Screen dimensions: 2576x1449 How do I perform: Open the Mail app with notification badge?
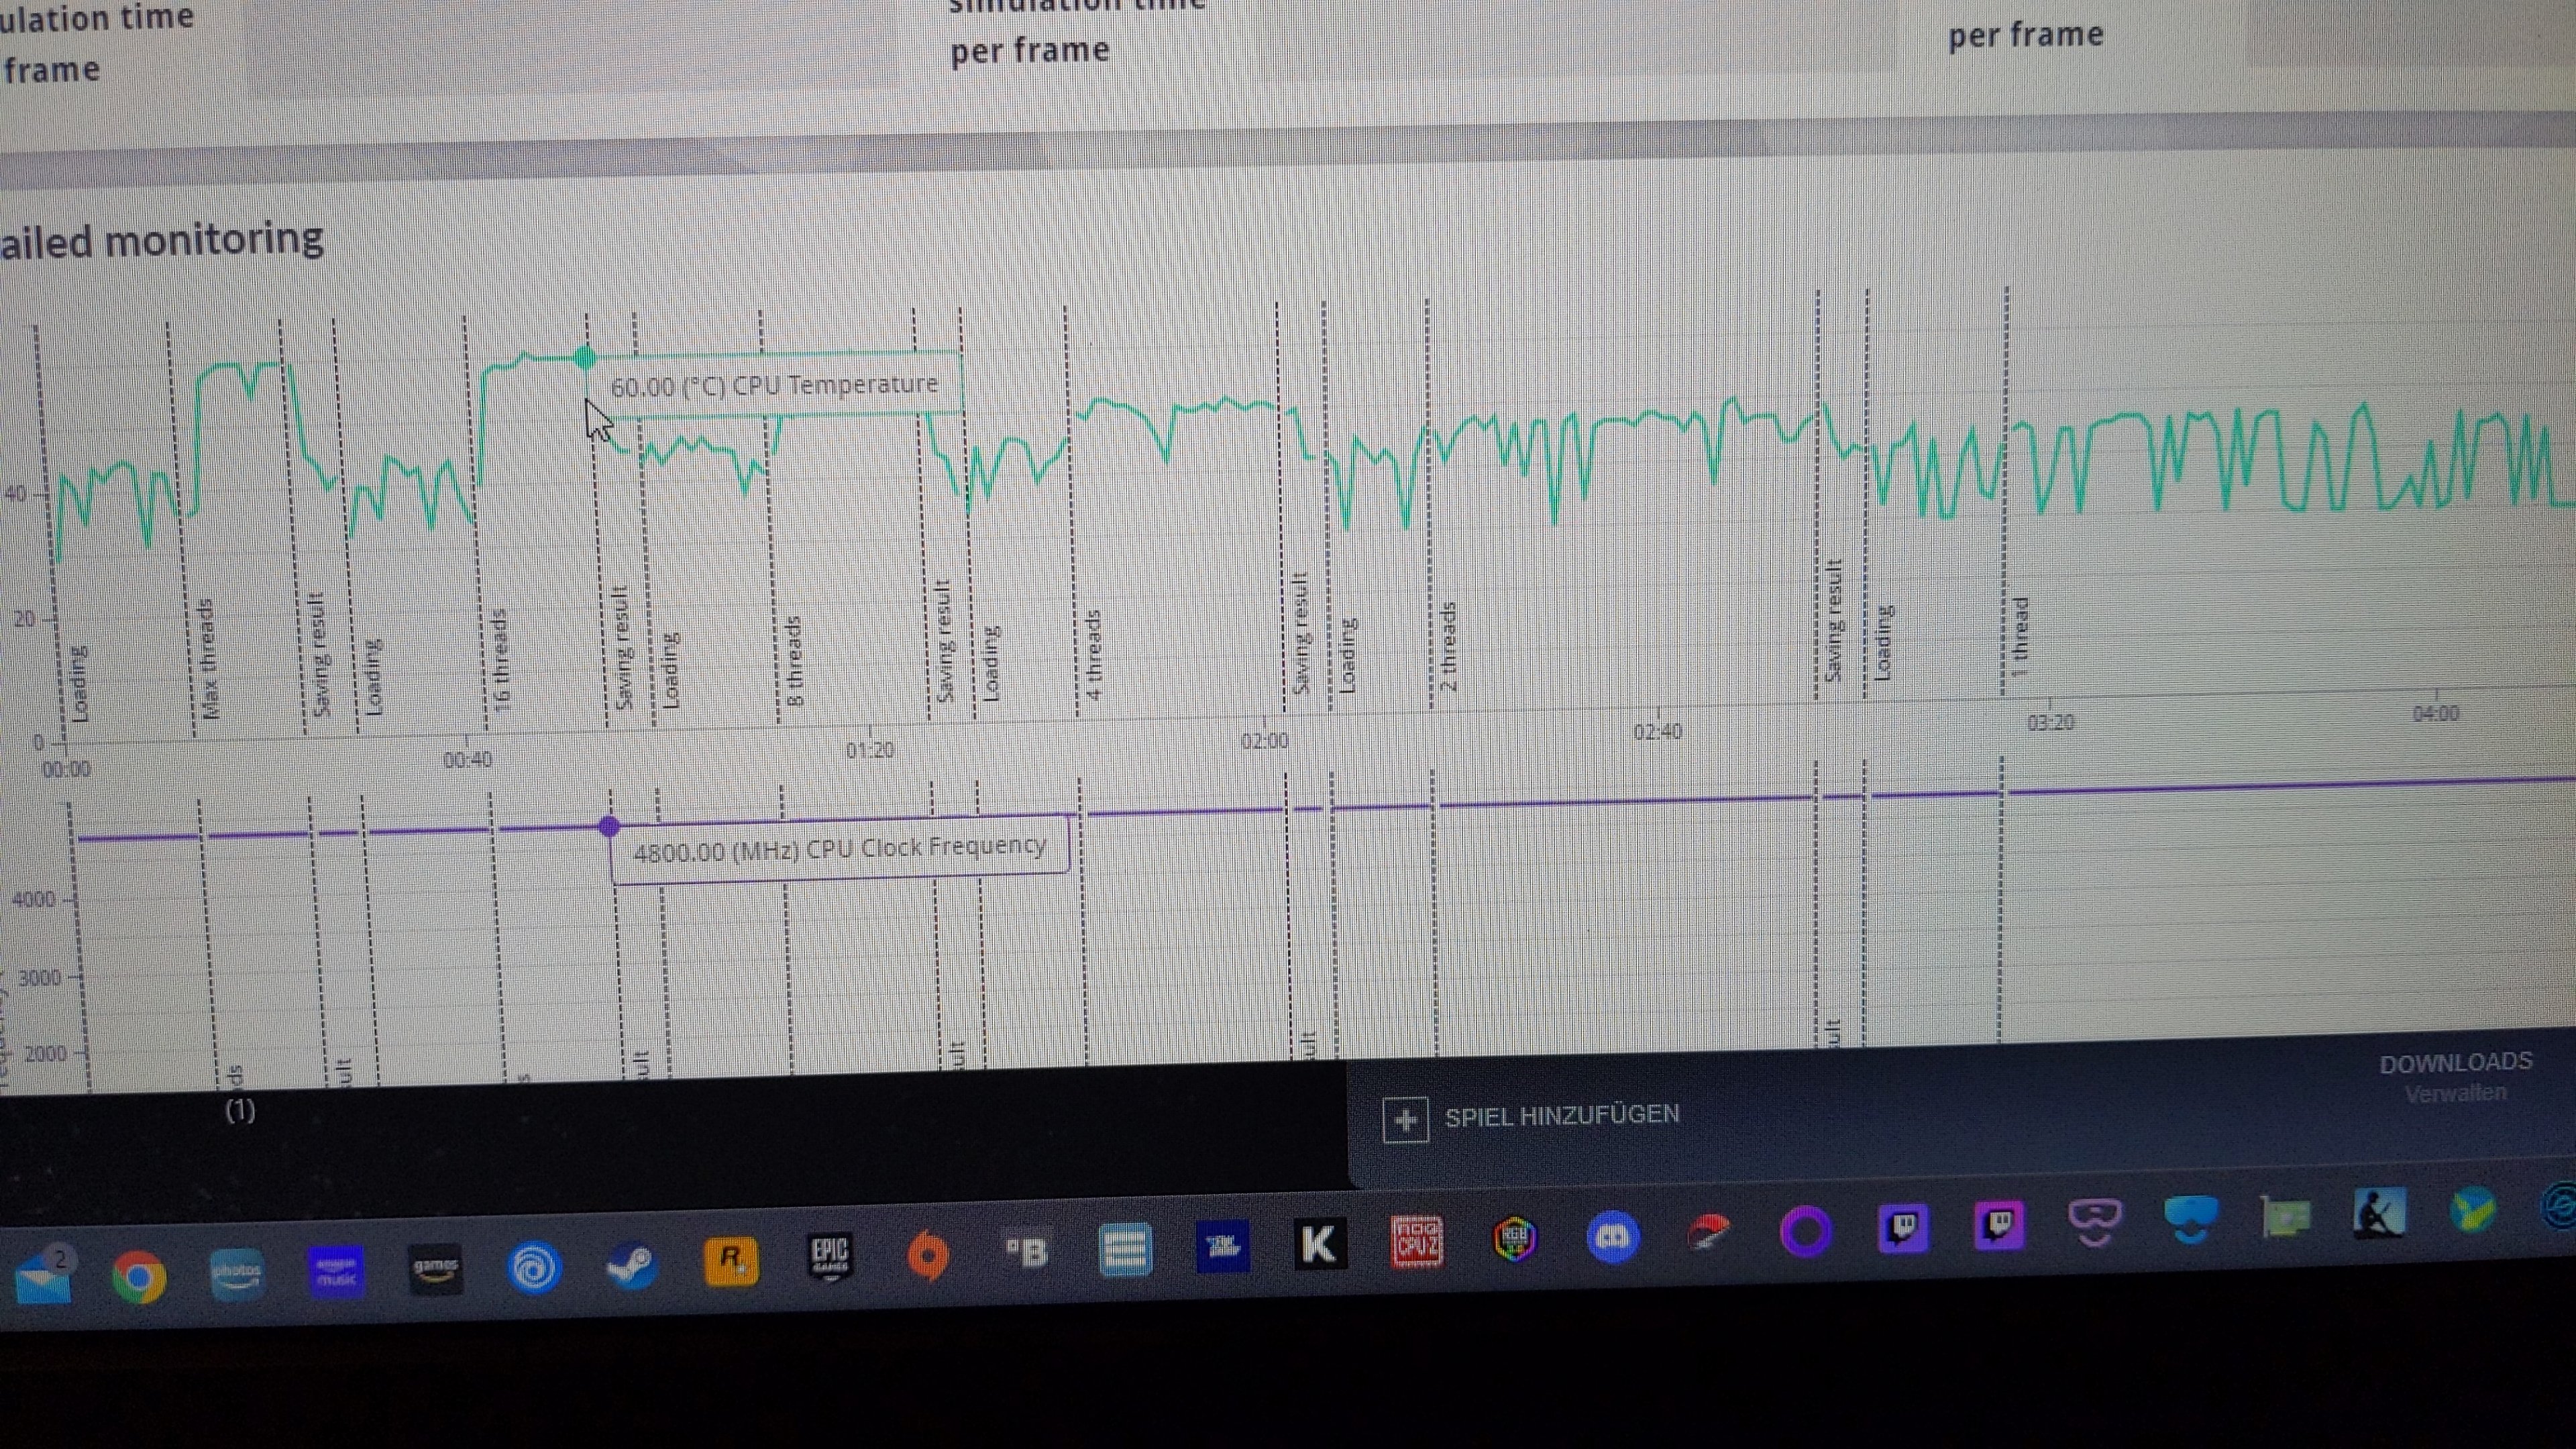click(x=43, y=1277)
